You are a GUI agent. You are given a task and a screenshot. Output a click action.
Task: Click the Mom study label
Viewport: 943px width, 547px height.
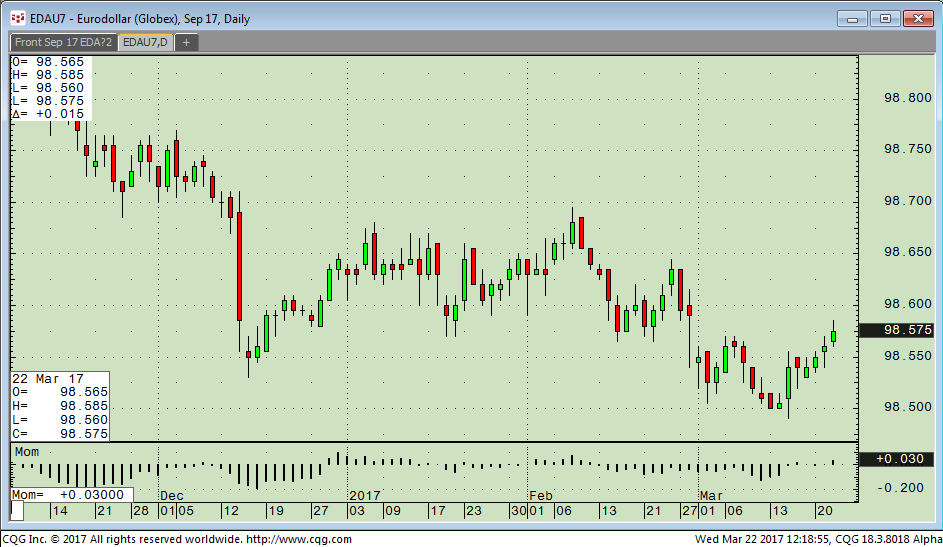[x=26, y=451]
